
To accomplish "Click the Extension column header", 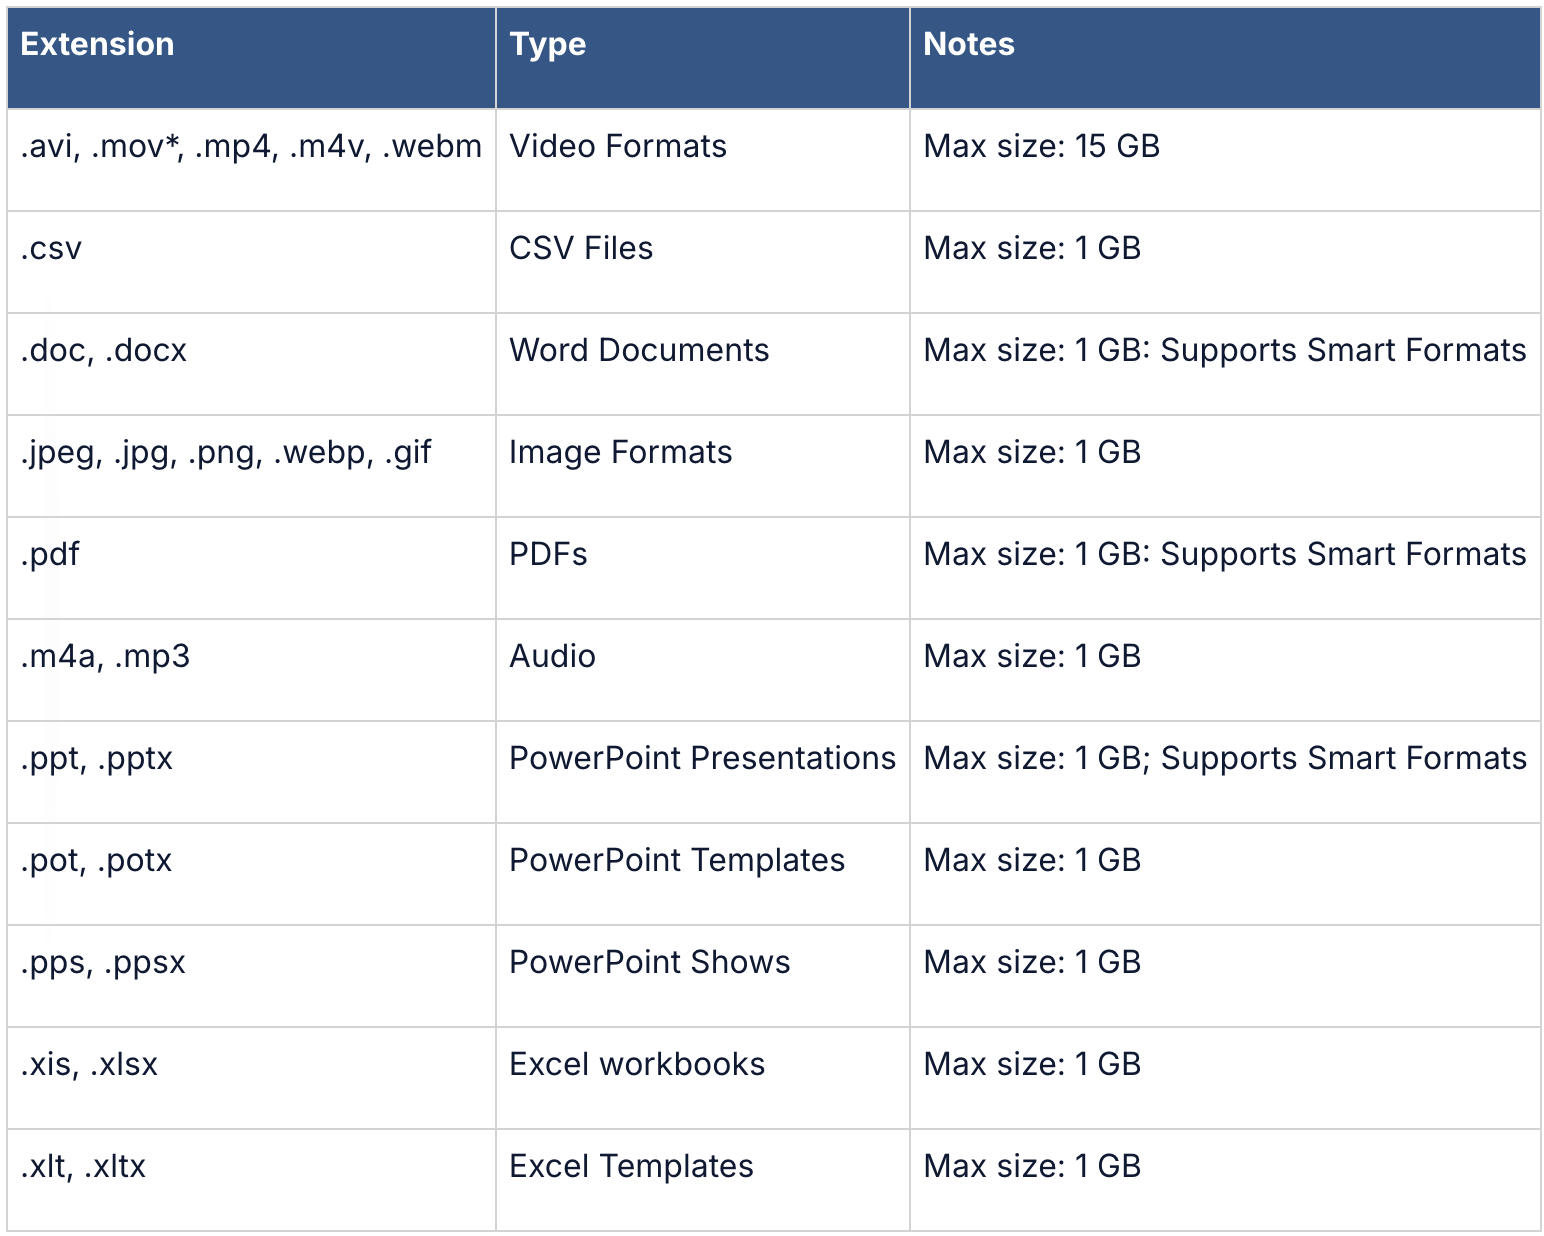I will point(97,45).
